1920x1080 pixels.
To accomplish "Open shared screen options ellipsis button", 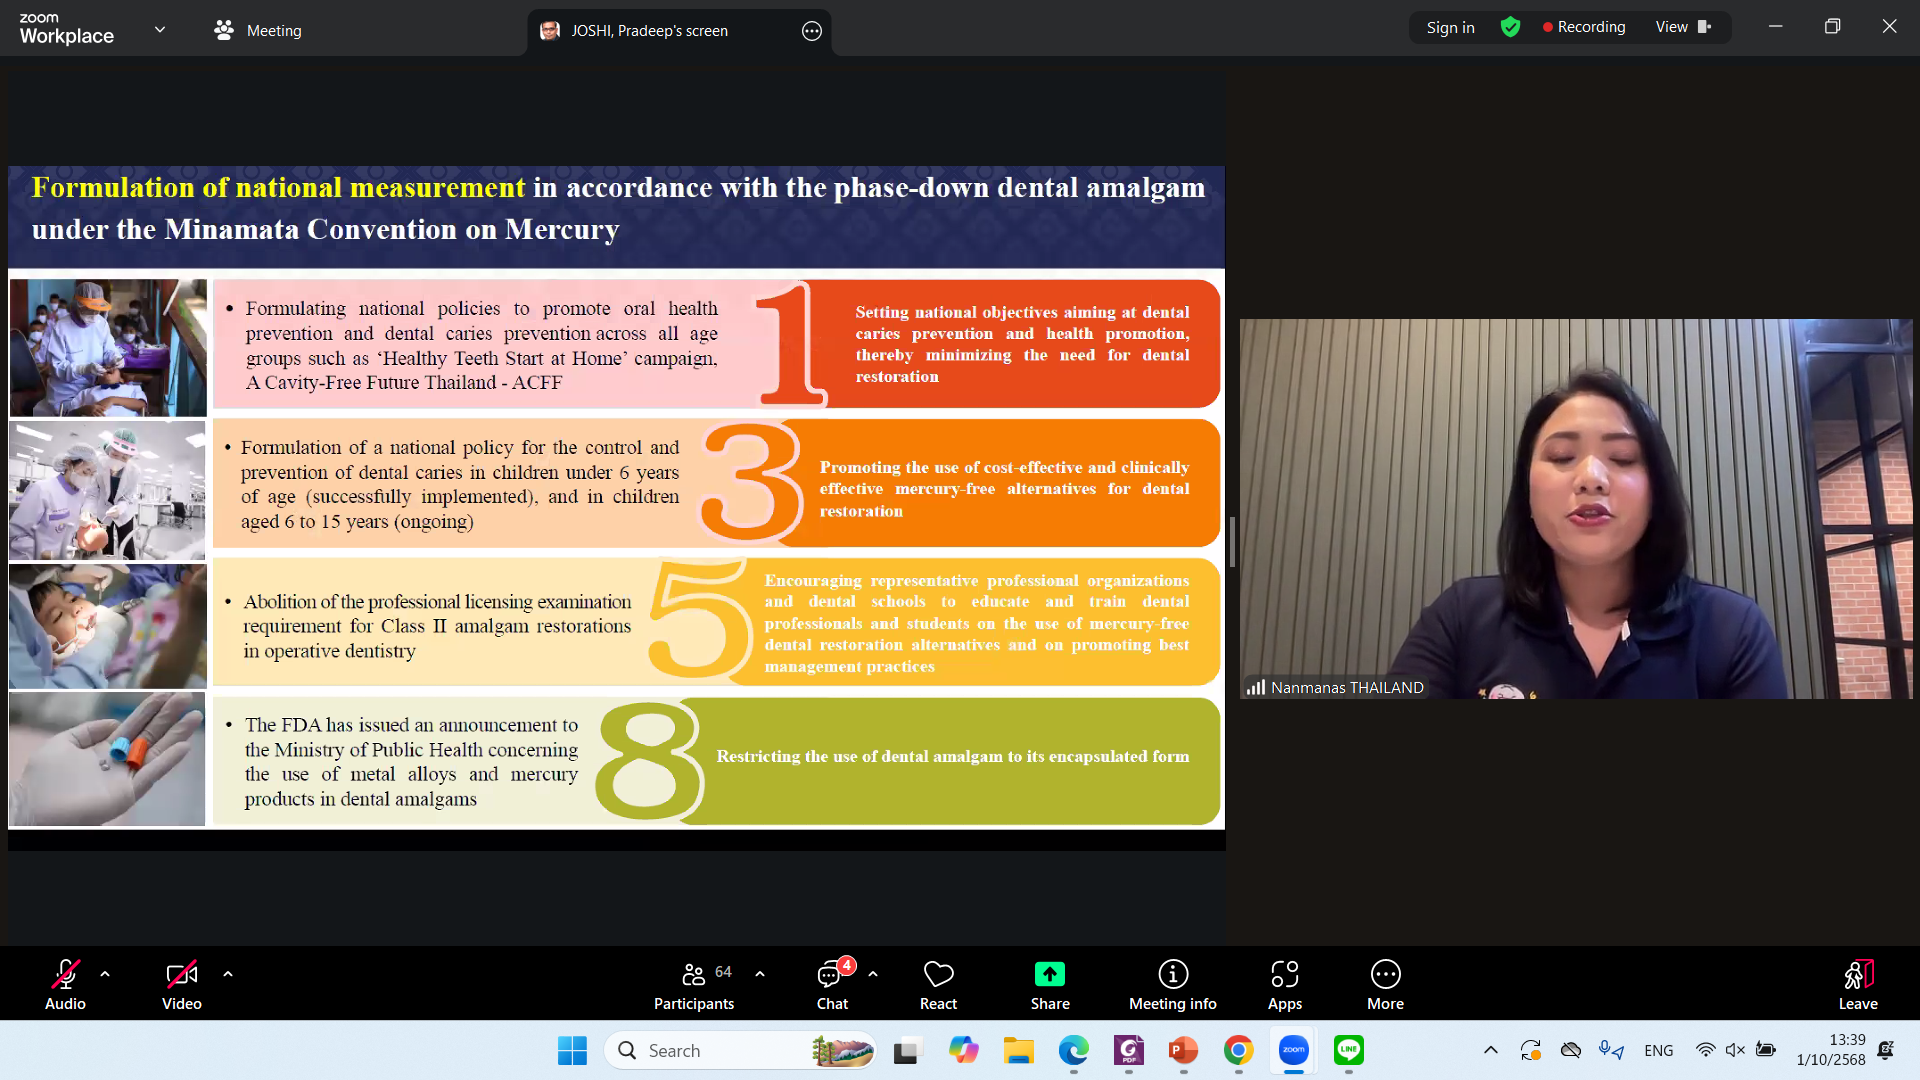I will coord(812,31).
